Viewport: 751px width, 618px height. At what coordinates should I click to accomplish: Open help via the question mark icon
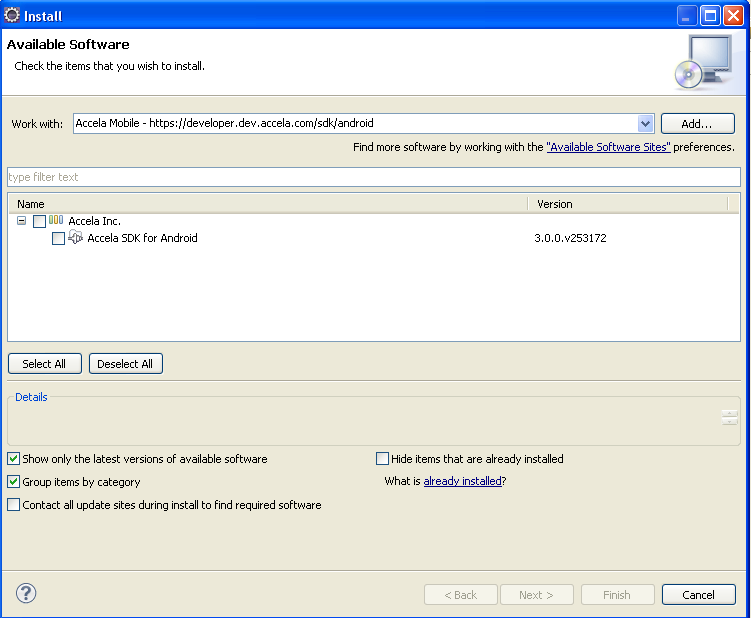pyautogui.click(x=26, y=593)
